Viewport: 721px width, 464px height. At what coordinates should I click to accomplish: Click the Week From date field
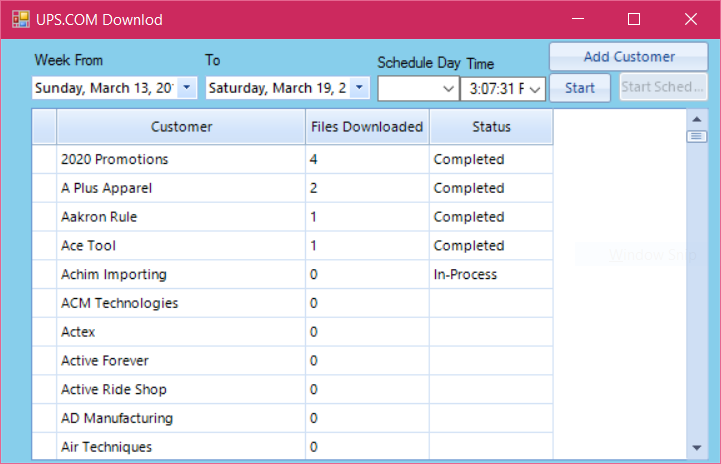[104, 88]
